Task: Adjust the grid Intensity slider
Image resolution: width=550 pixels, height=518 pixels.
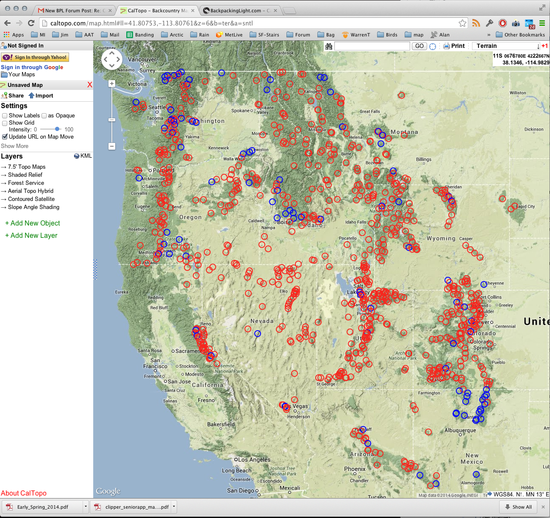Action: tap(57, 129)
